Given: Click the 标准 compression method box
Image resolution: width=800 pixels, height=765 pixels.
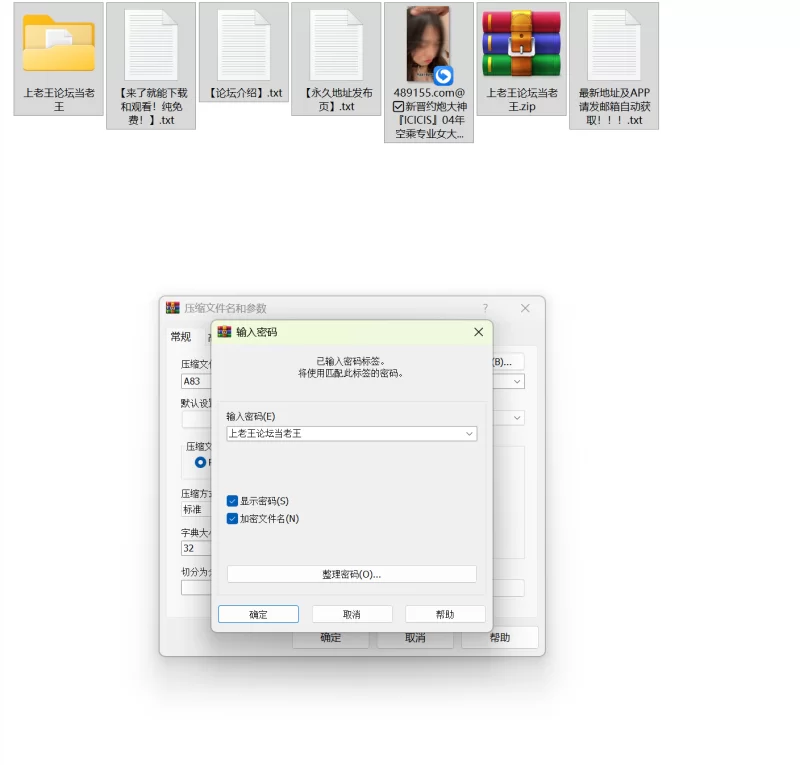Looking at the screenshot, I should pos(196,509).
